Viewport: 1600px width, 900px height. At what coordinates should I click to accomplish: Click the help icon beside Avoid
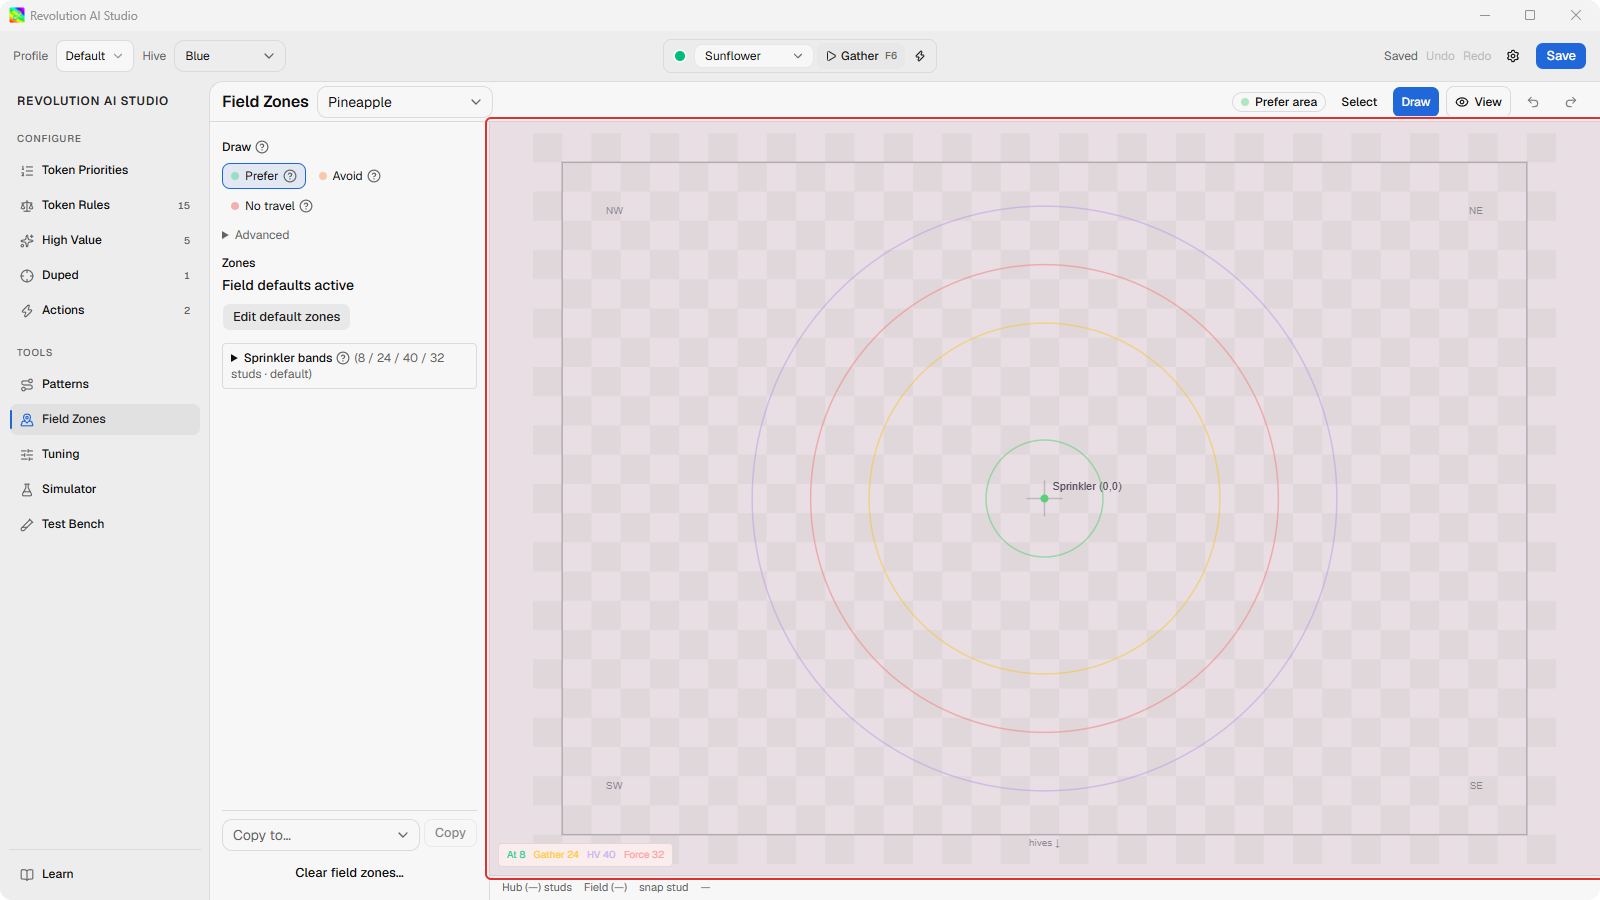374,176
